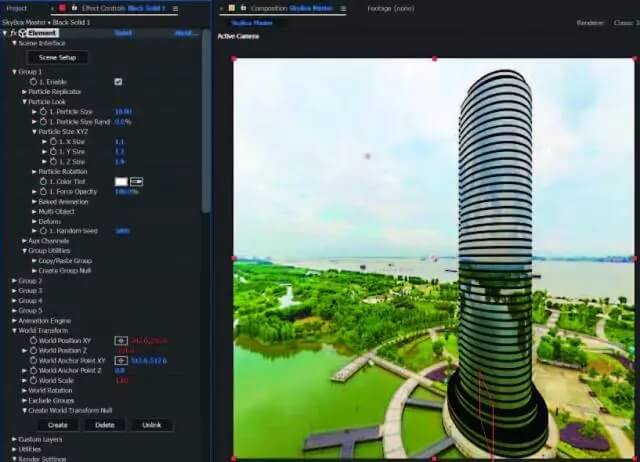Expand the Animation Engine section

coord(14,320)
